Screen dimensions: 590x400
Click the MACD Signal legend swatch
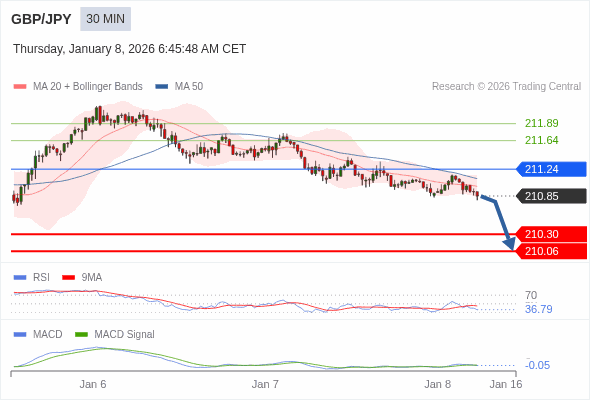pos(81,335)
